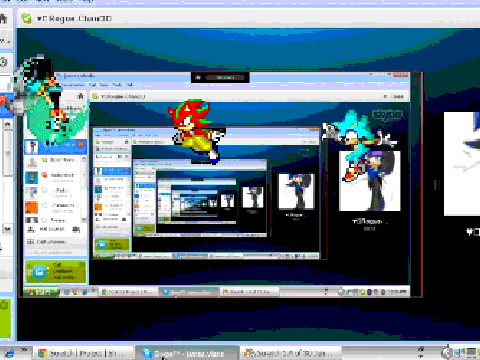Open the clock history icon on the left edge
Screen dimensions: 480x360
point(4,62)
